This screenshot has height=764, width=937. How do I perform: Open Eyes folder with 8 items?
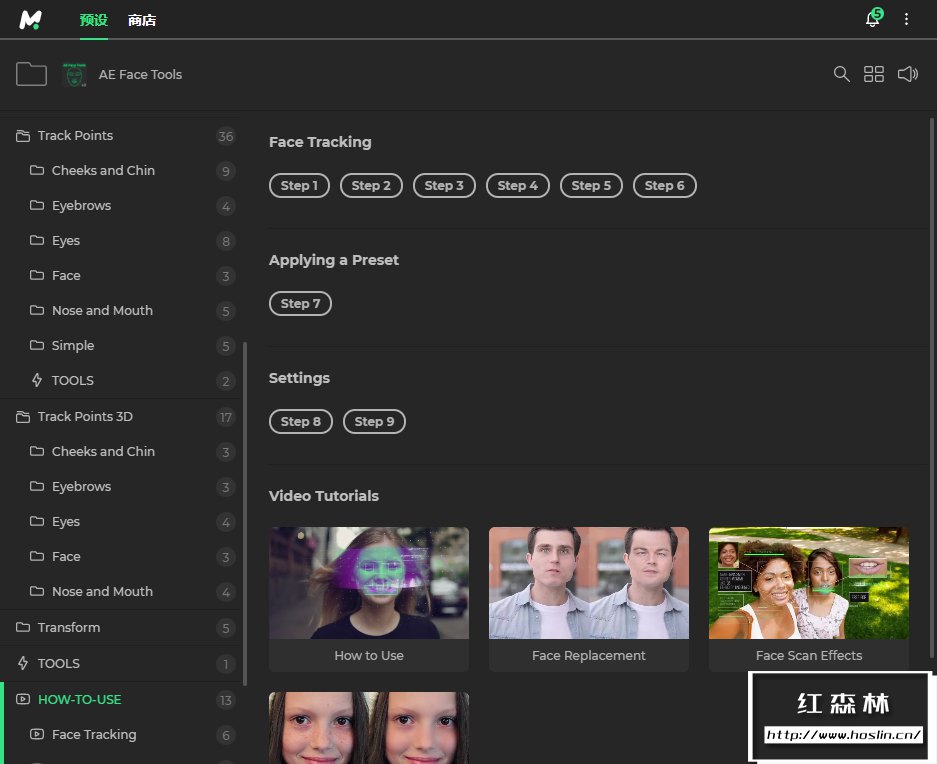(121, 240)
